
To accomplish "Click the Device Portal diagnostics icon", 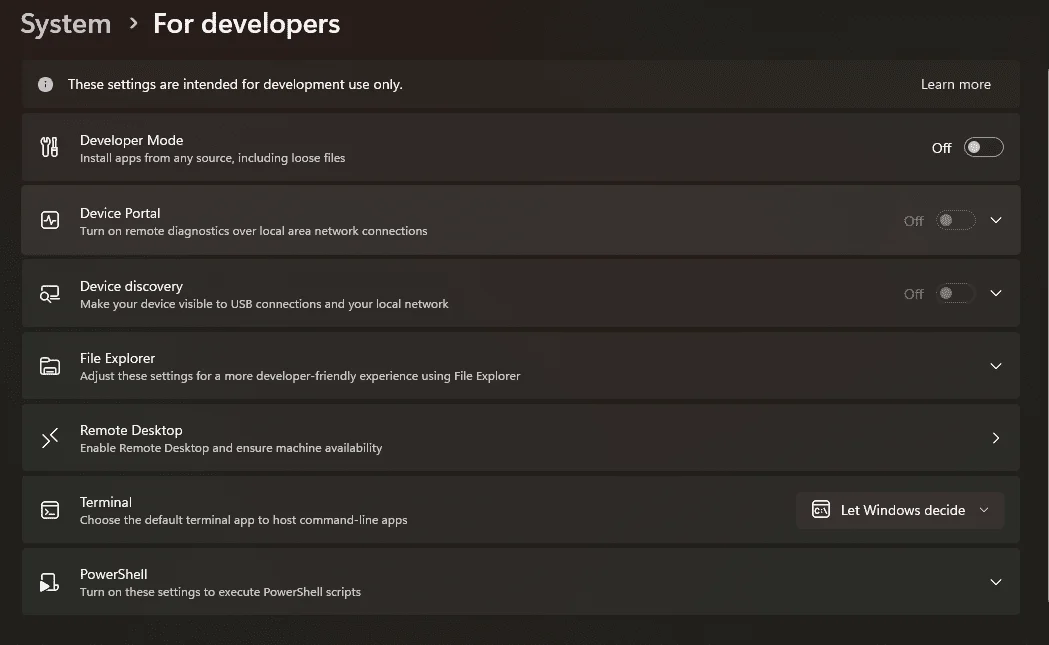I will pos(50,220).
